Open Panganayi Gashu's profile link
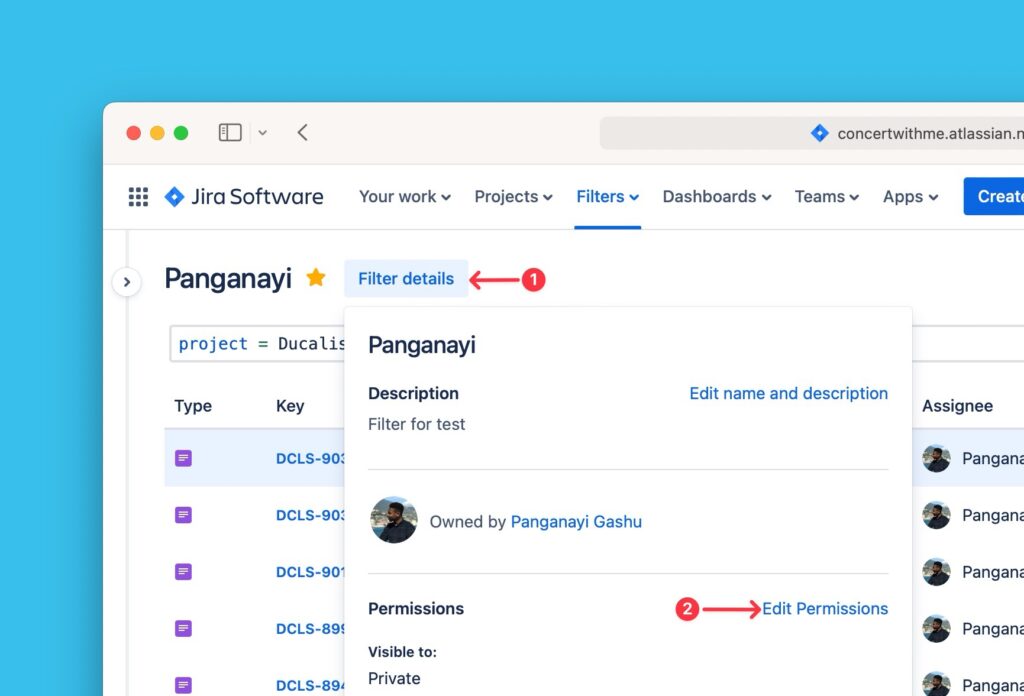Viewport: 1024px width, 696px height. pyautogui.click(x=576, y=521)
